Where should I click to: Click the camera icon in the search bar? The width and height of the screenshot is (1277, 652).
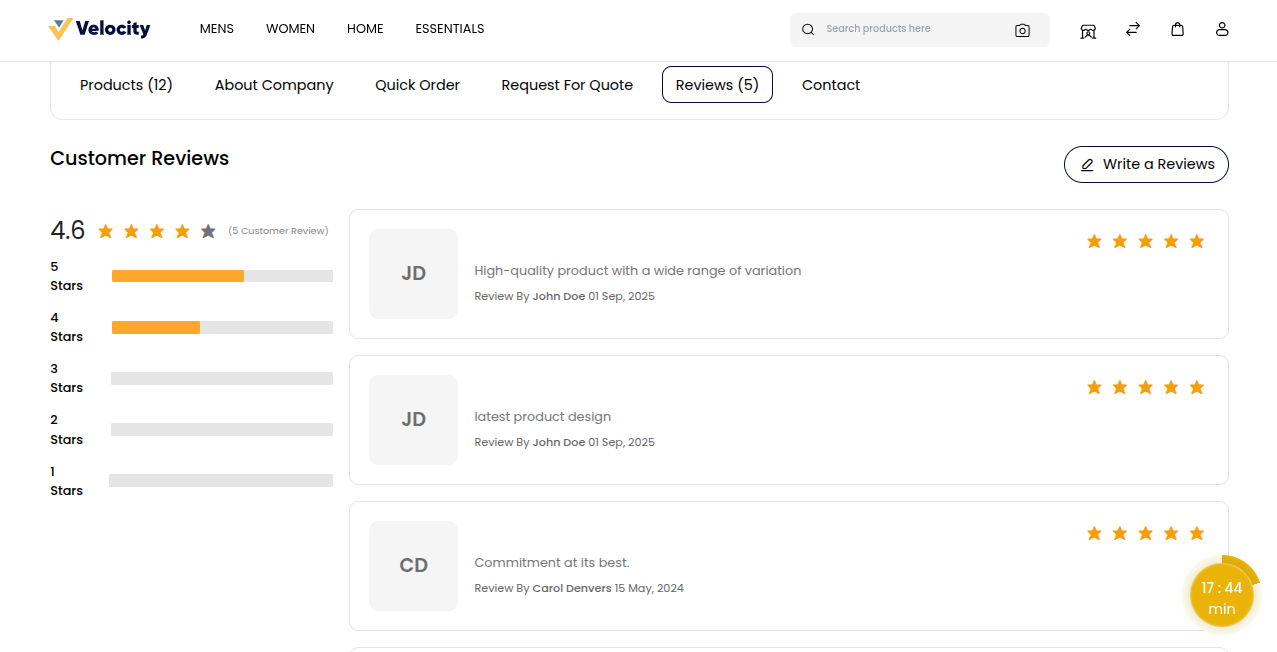click(x=1022, y=30)
